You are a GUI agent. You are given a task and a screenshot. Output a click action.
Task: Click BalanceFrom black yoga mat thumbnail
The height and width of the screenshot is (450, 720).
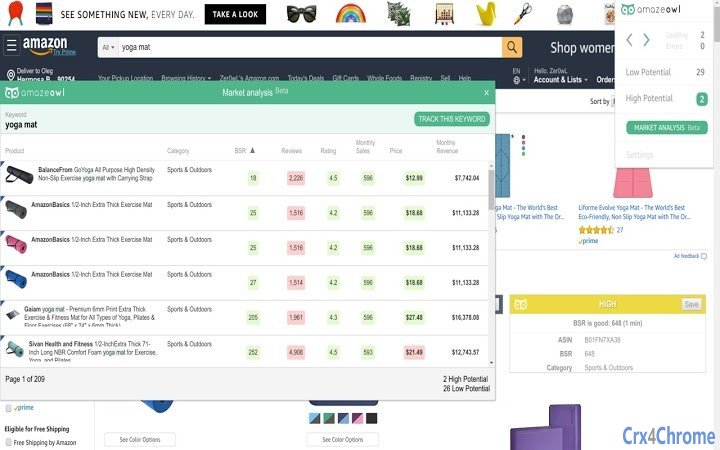[x=19, y=174]
